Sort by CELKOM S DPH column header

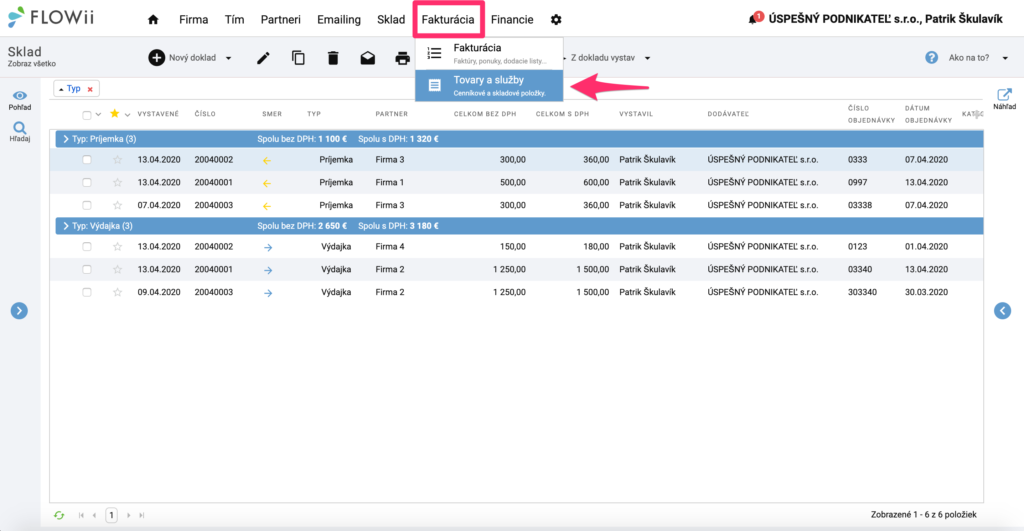coord(562,114)
